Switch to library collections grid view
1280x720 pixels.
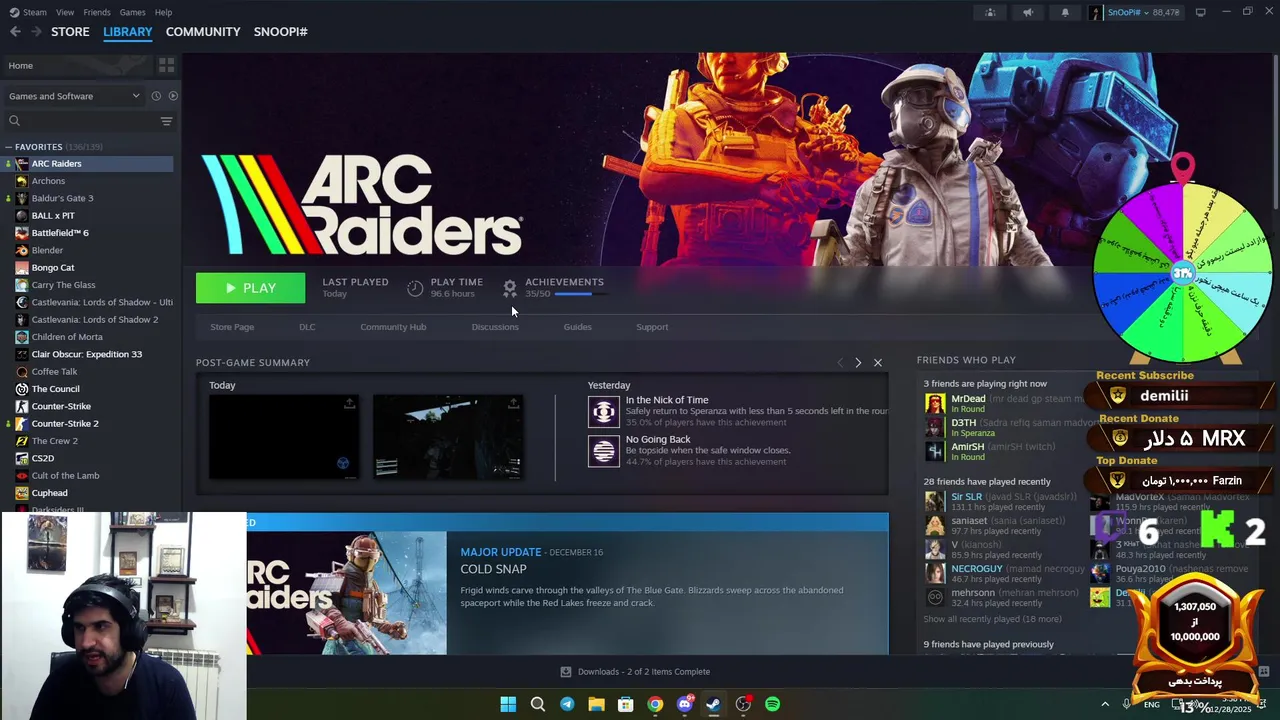click(166, 66)
